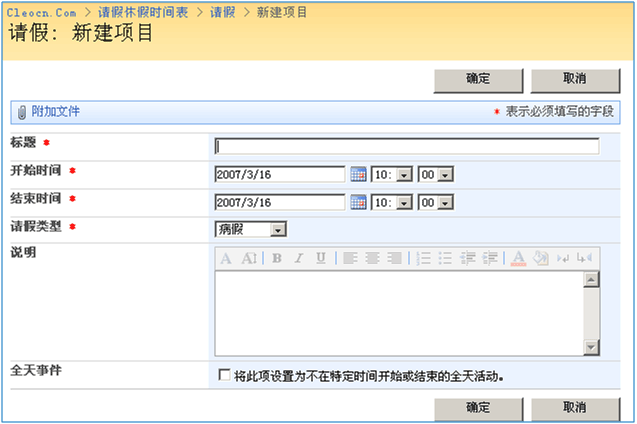This screenshot has width=637, height=424.
Task: Open calendar picker for 结束时间
Action: pos(358,202)
